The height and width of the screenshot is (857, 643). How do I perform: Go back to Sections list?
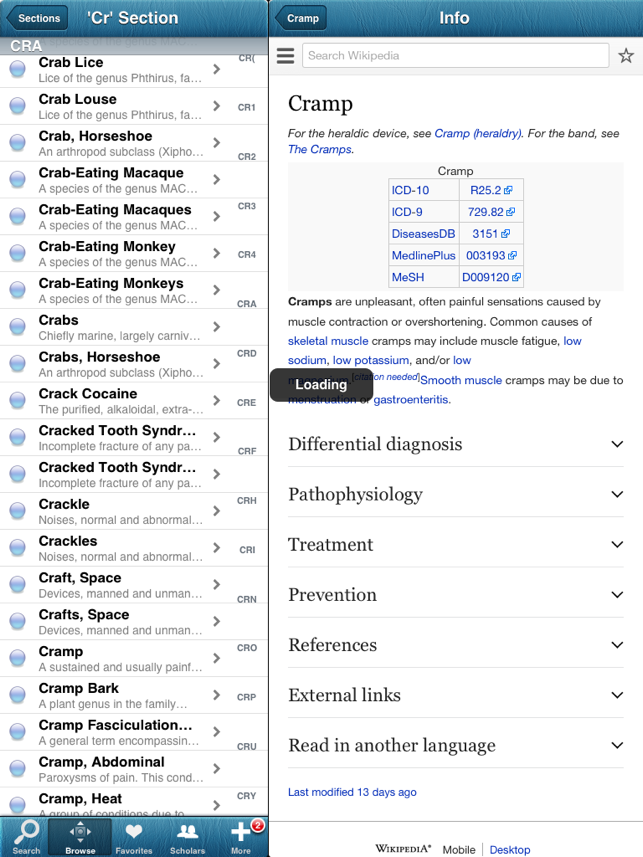pyautogui.click(x=36, y=18)
